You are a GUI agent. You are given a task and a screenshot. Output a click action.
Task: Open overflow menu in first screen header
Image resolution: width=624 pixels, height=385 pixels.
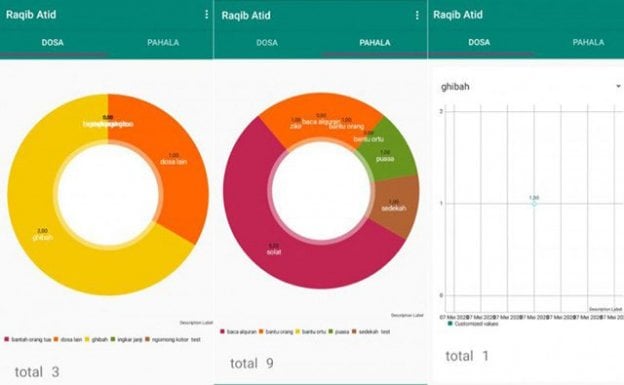pos(207,14)
